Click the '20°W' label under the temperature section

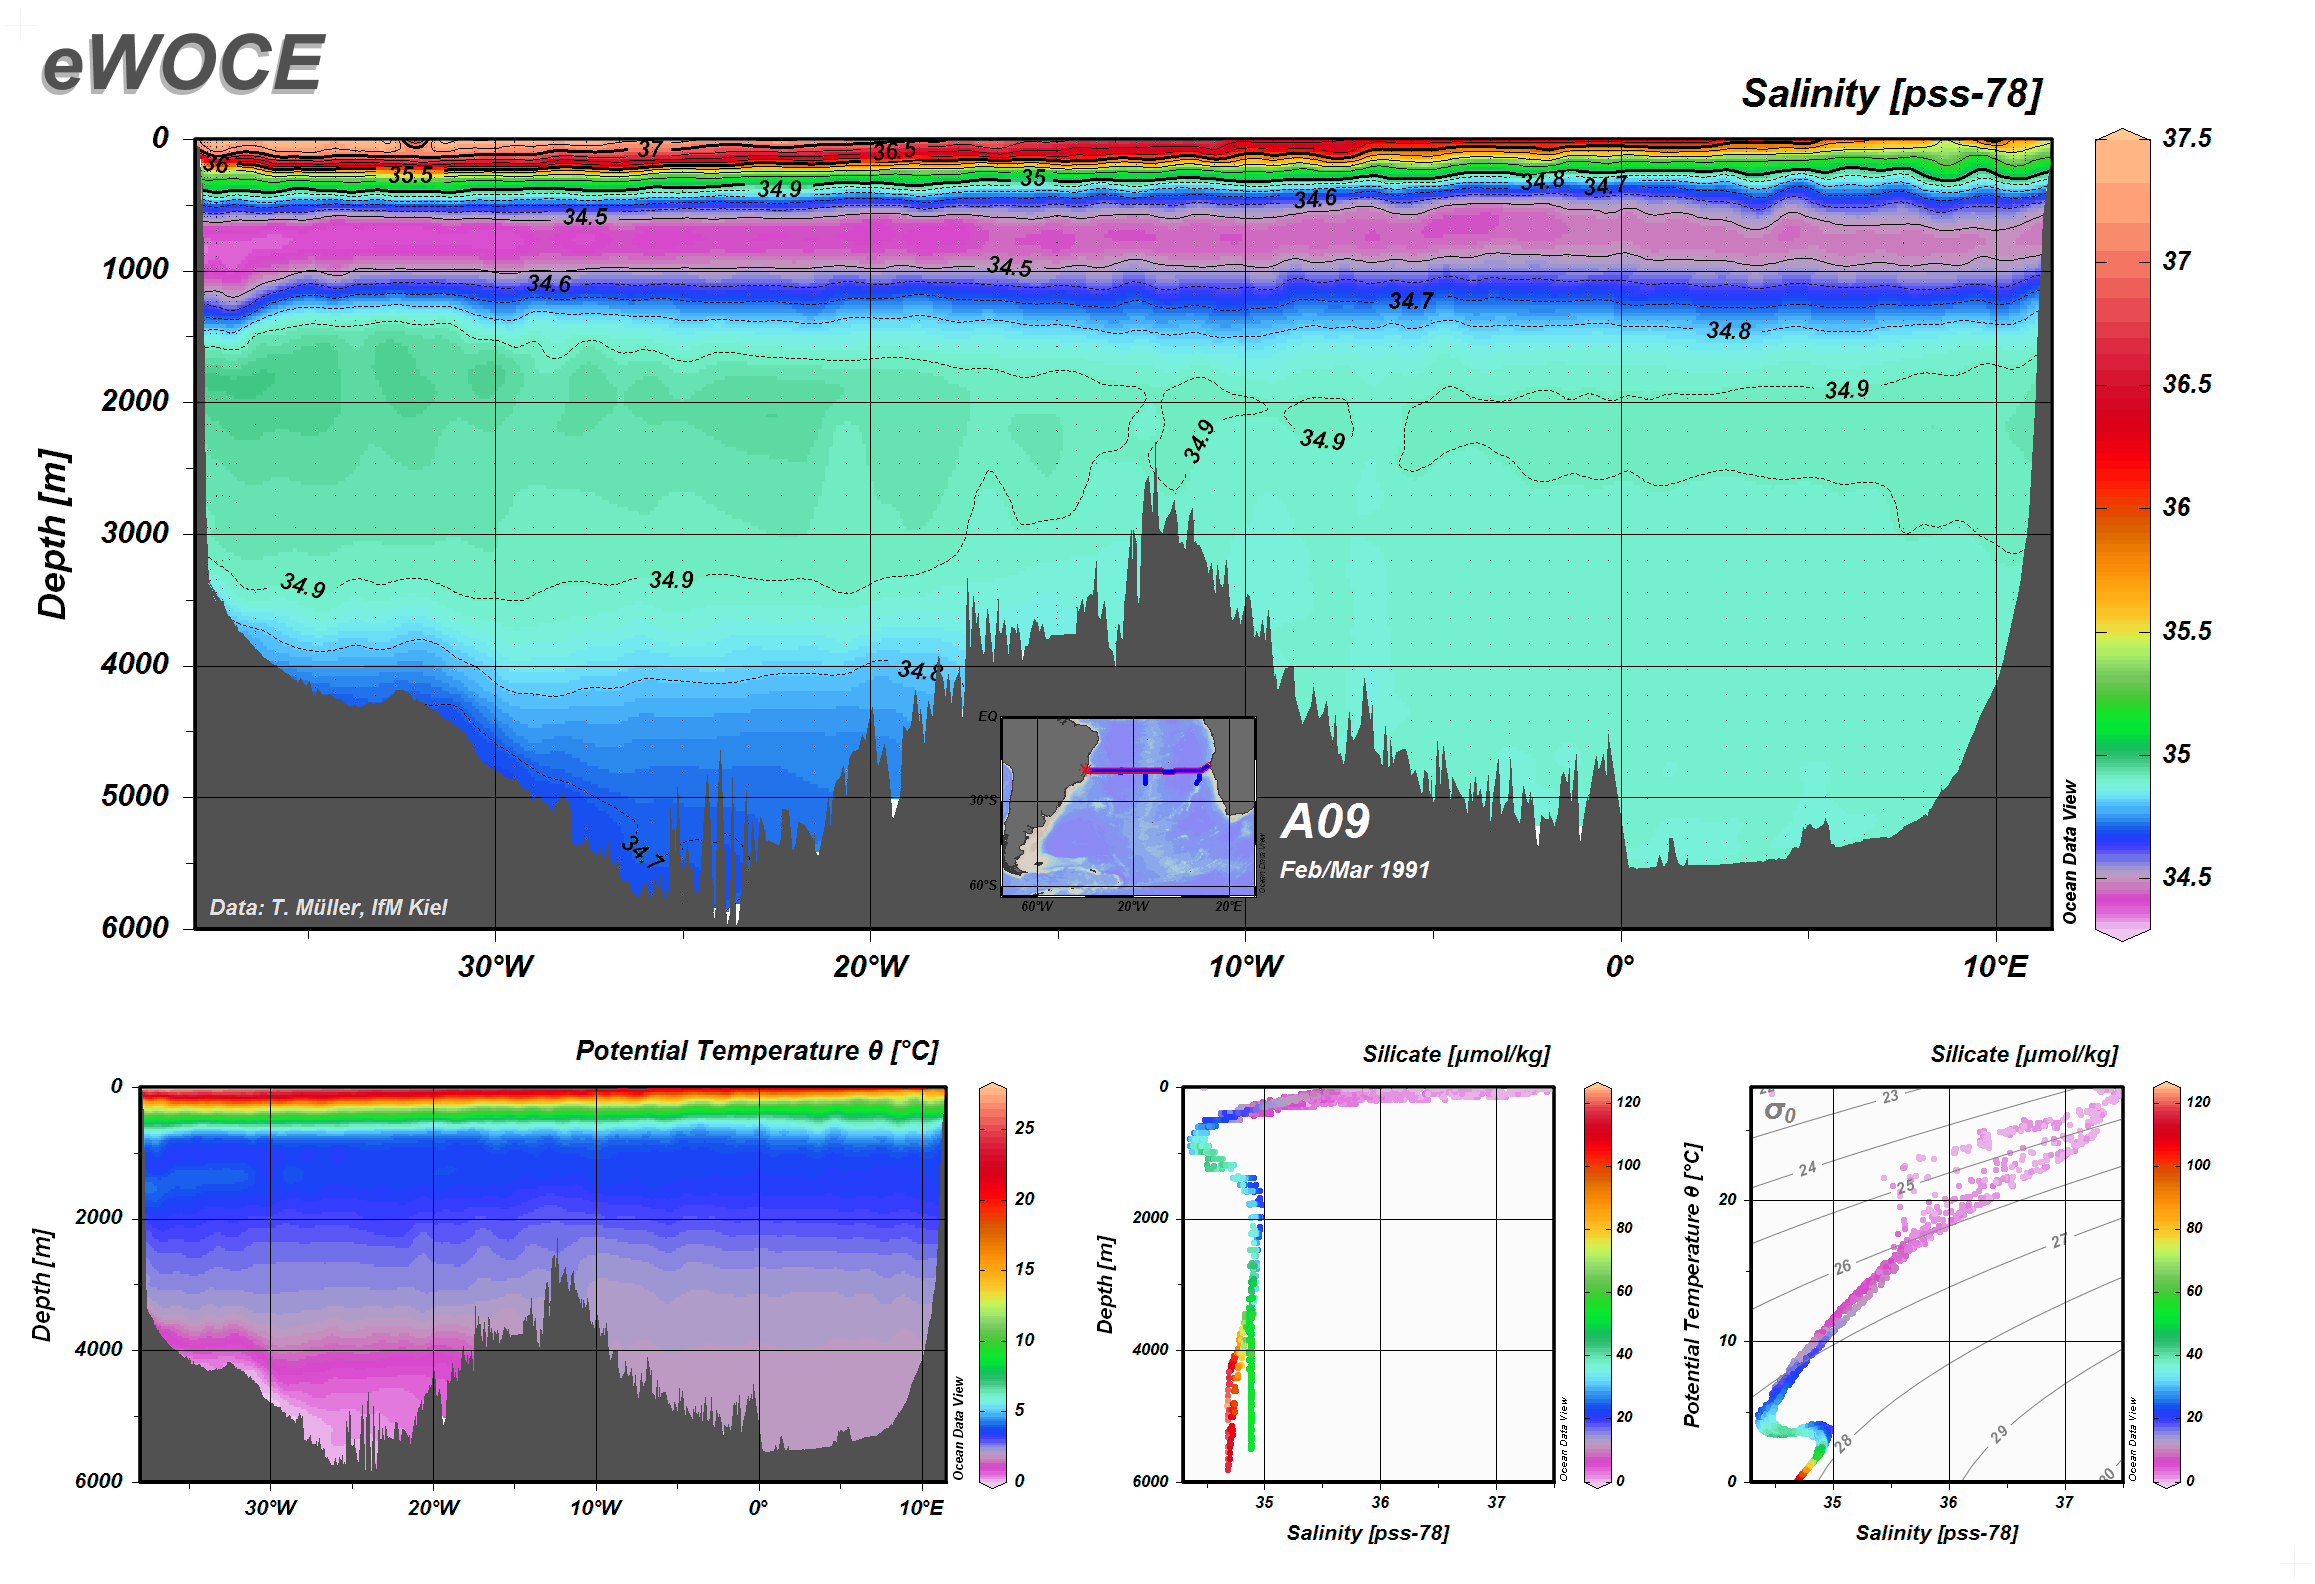[x=433, y=1508]
